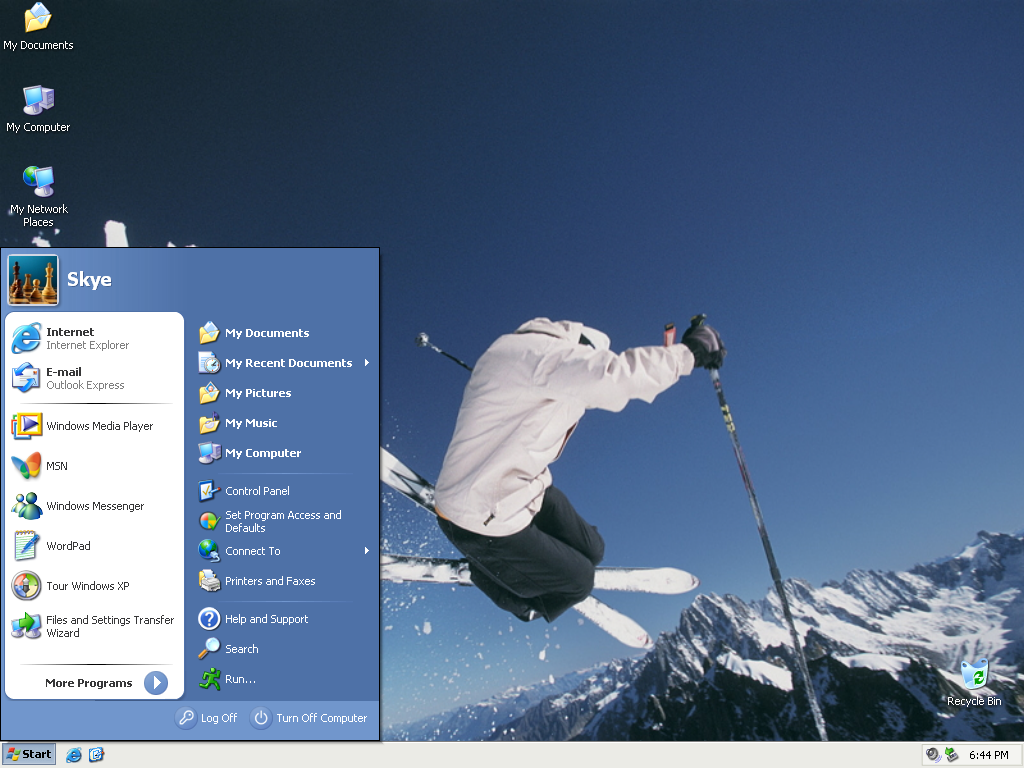Open the volume control in system tray
This screenshot has height=768, width=1024.
point(932,754)
